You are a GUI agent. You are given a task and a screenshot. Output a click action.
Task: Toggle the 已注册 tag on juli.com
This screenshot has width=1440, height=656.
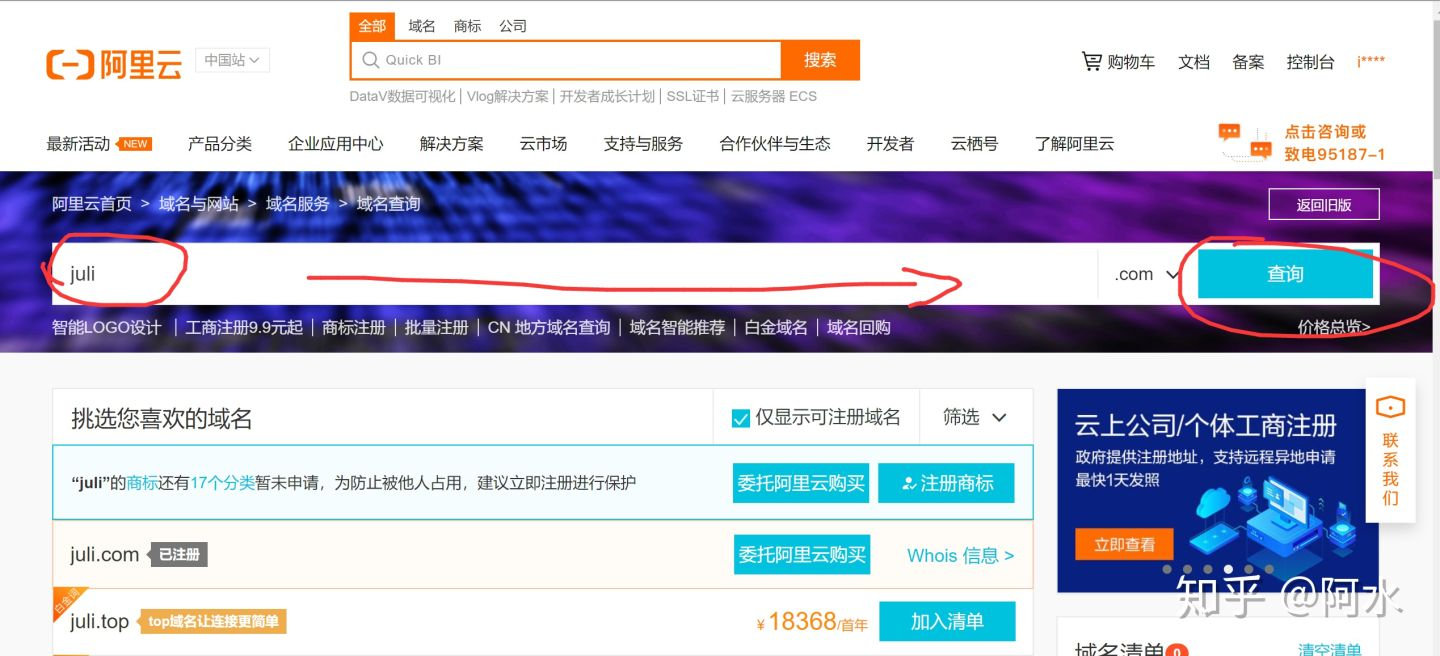tap(178, 555)
